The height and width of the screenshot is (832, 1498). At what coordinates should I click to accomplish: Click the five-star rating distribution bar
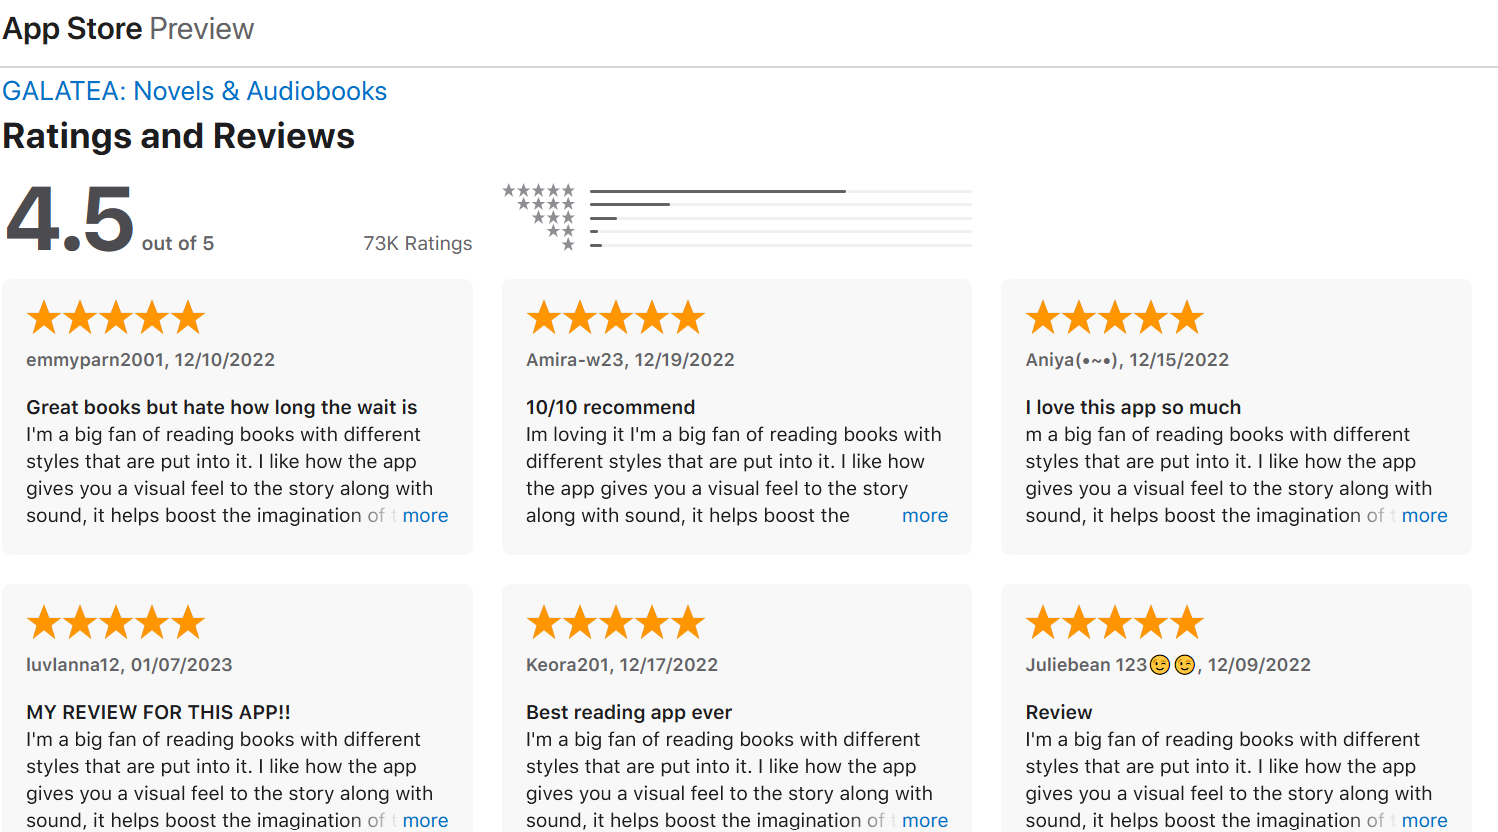[x=780, y=191]
